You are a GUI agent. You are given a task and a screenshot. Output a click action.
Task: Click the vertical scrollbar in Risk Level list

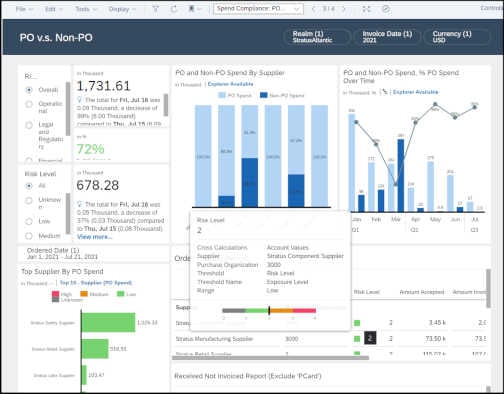point(68,213)
